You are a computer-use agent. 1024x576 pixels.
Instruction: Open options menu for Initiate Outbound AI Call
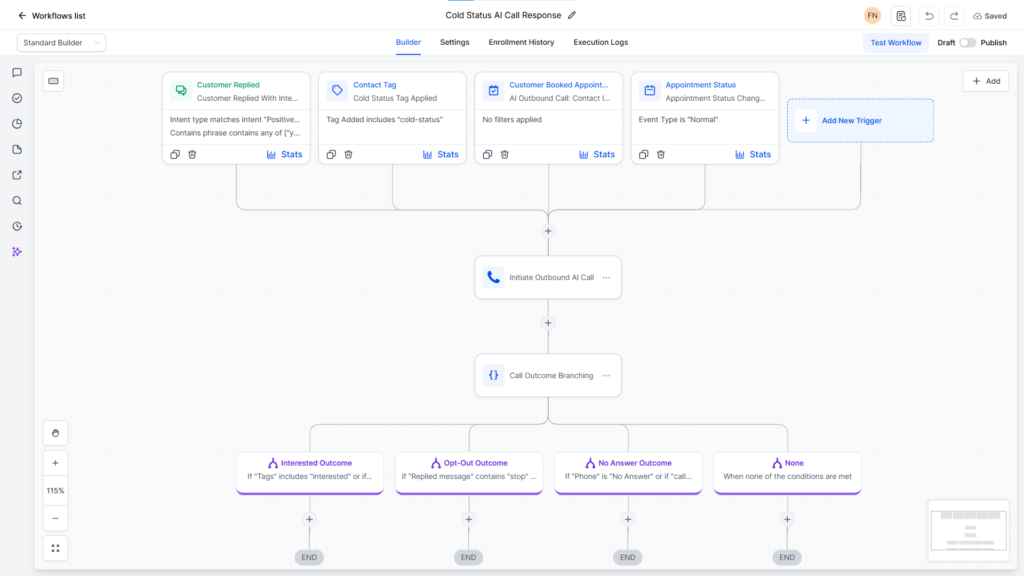(x=607, y=278)
